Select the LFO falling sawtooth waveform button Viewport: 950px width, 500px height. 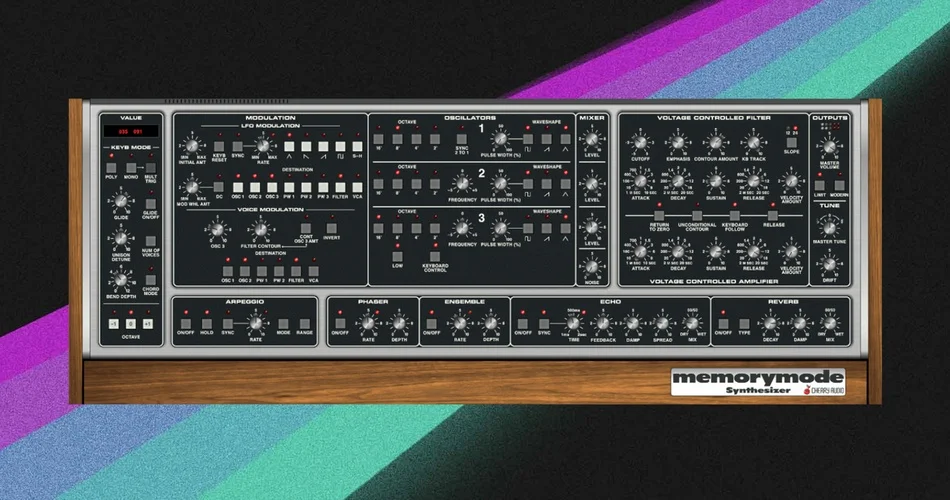(x=306, y=146)
